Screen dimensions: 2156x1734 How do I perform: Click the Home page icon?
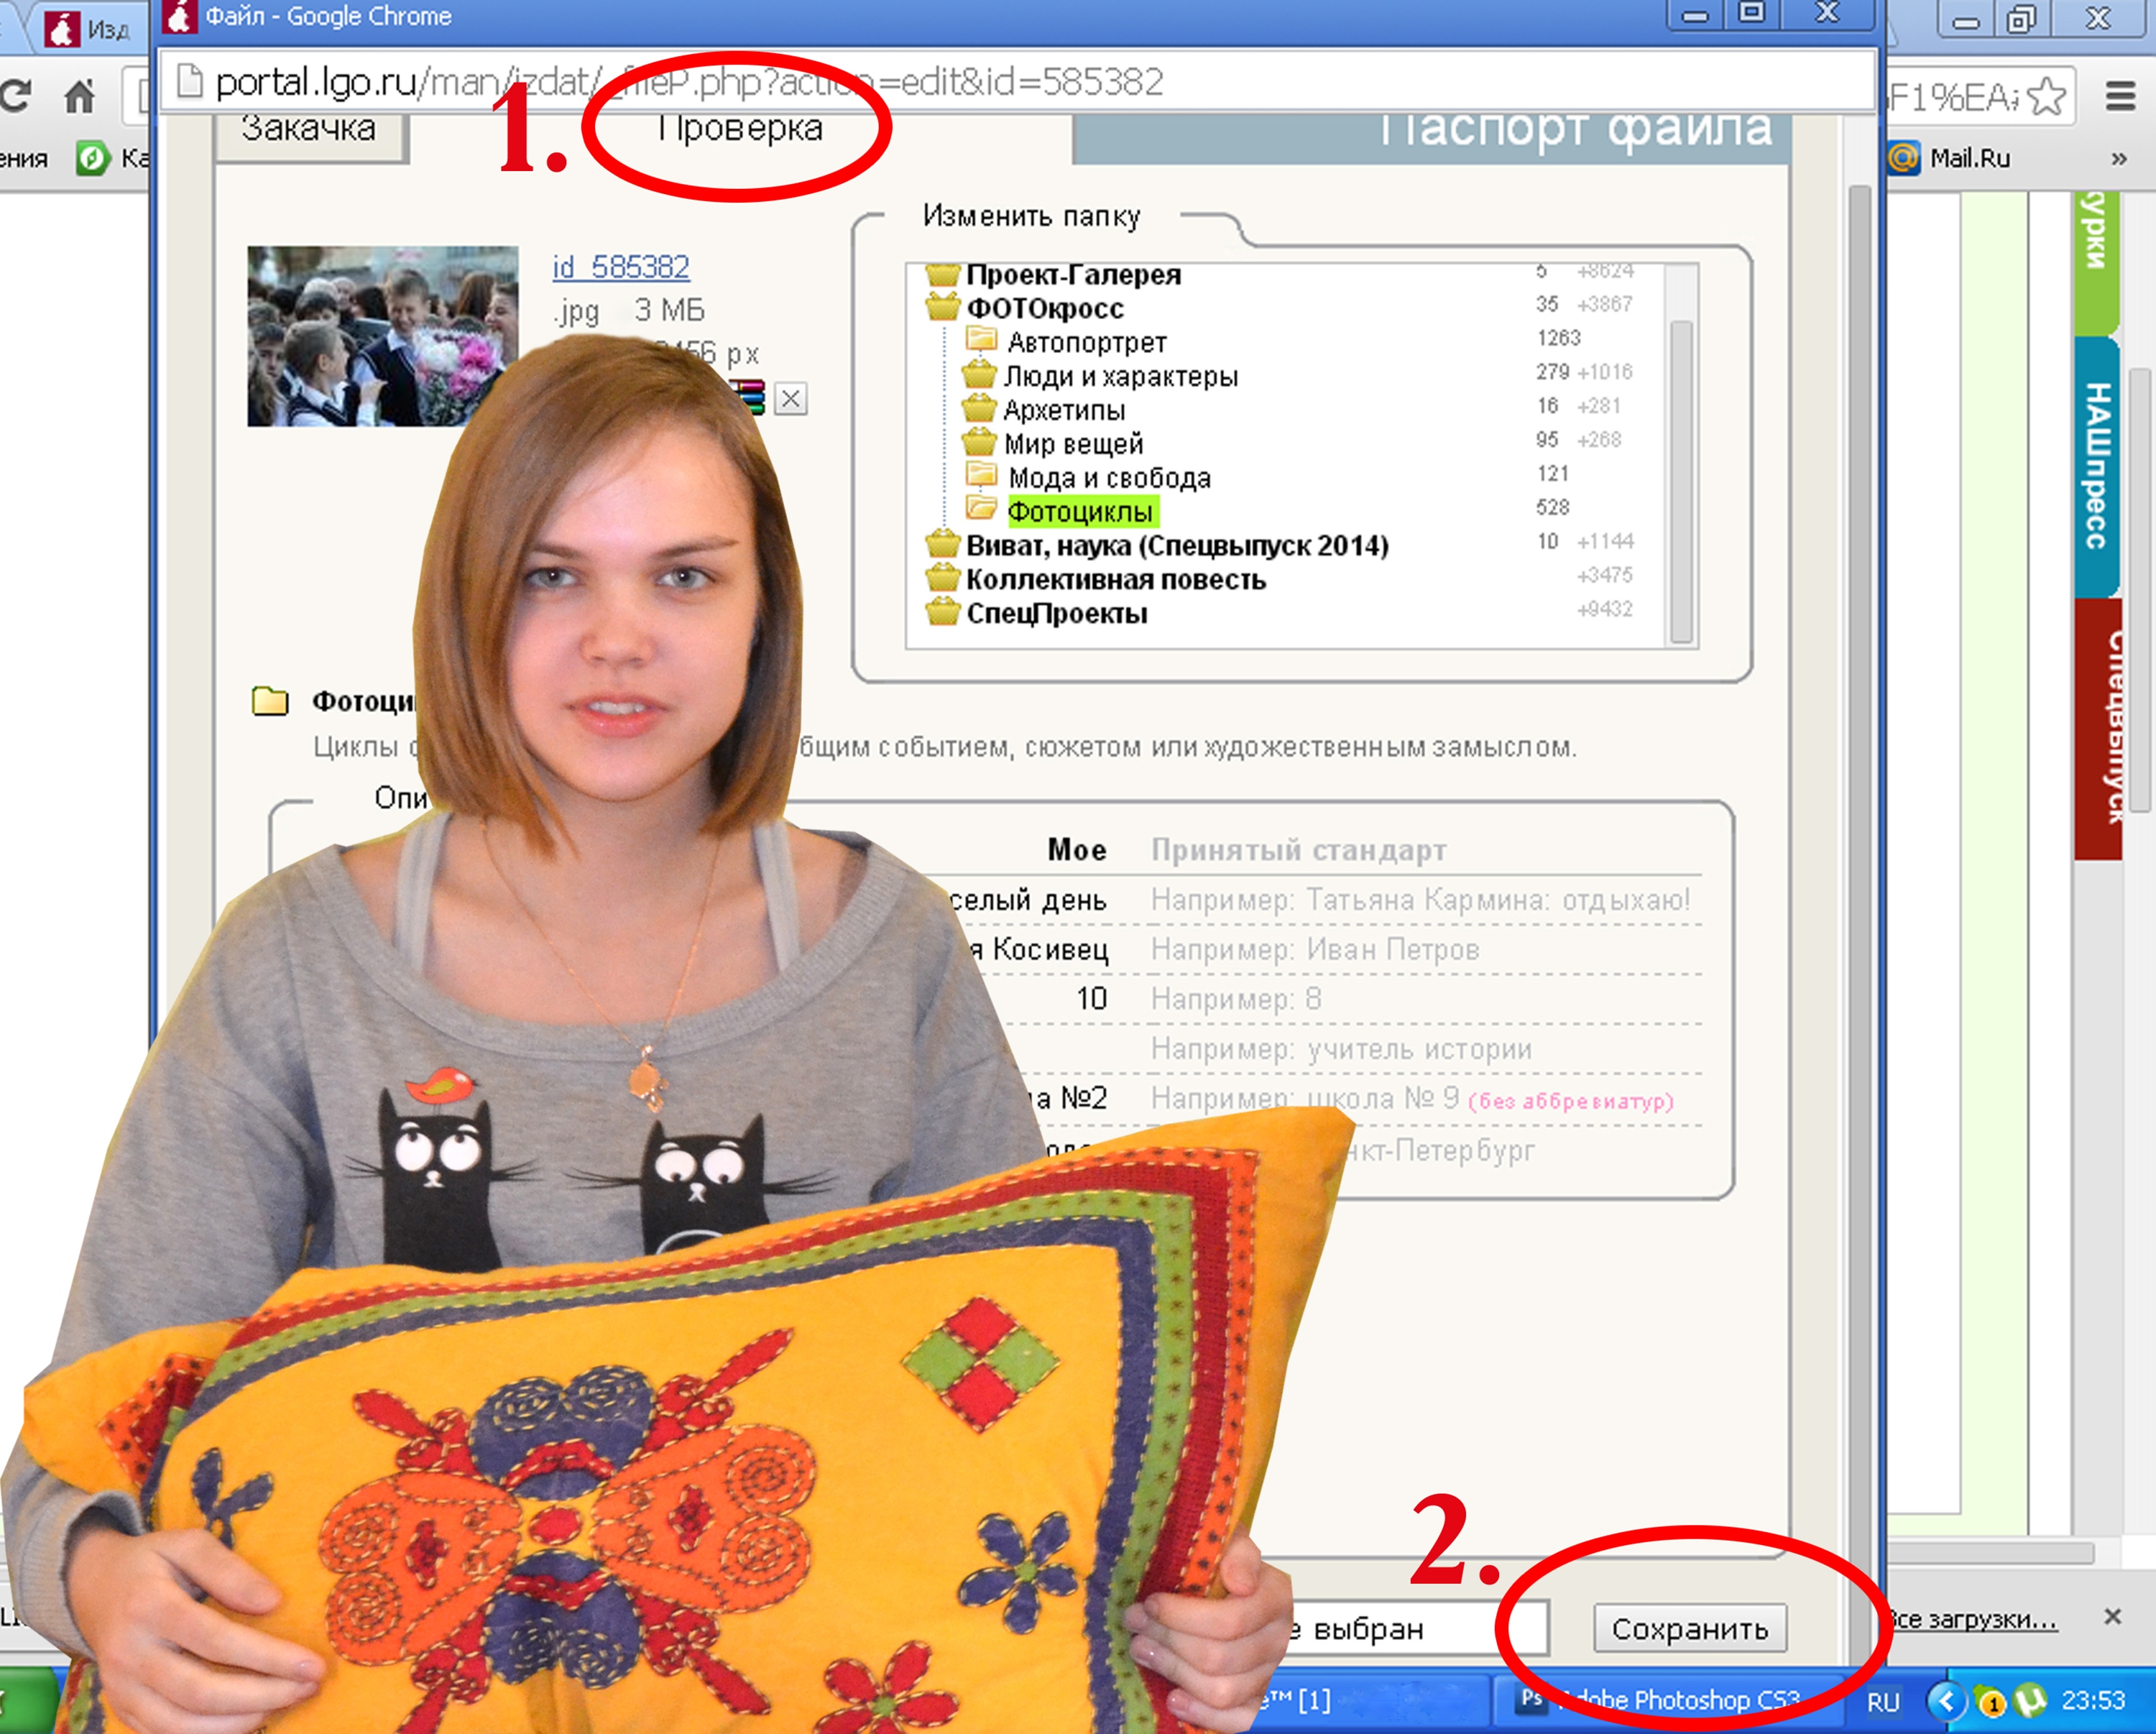(x=80, y=97)
